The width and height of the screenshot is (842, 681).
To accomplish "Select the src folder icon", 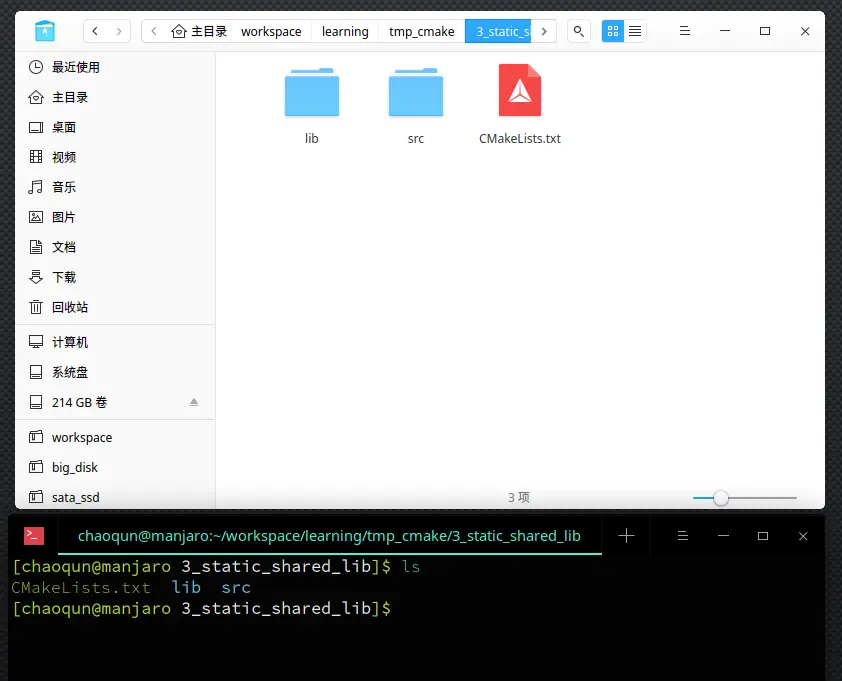I will pyautogui.click(x=416, y=92).
